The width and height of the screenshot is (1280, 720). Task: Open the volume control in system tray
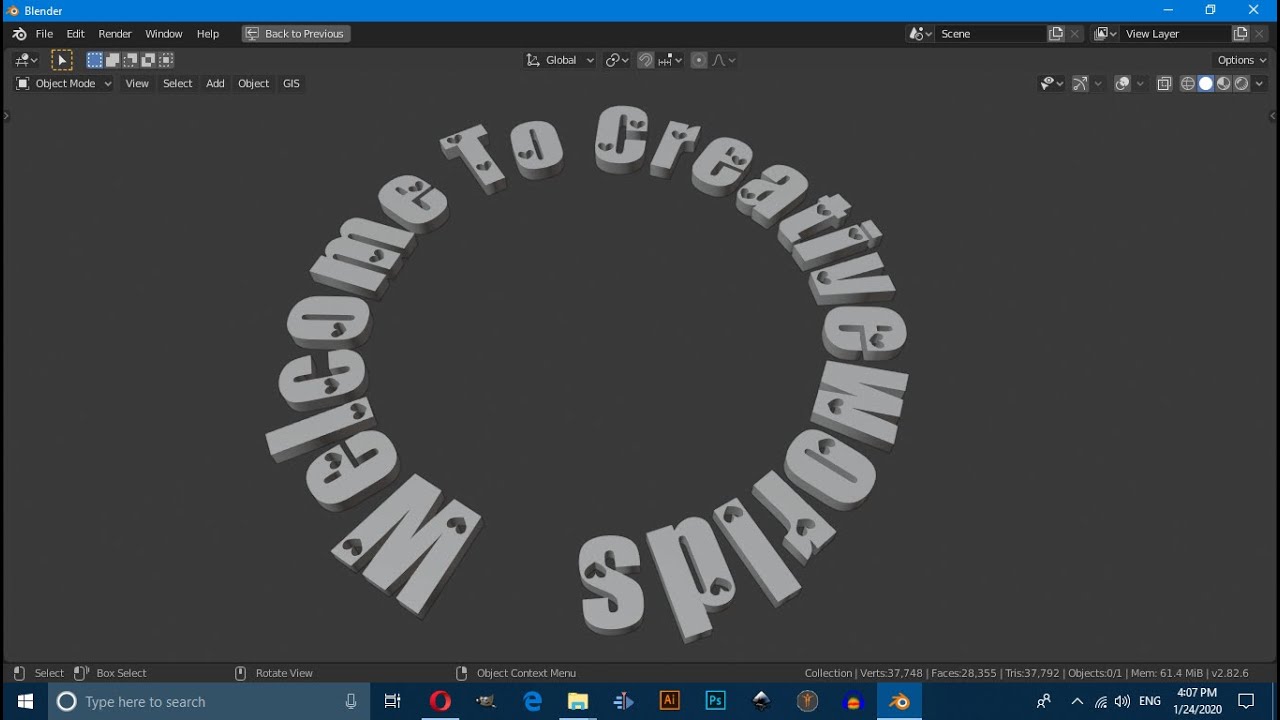pyautogui.click(x=1122, y=702)
